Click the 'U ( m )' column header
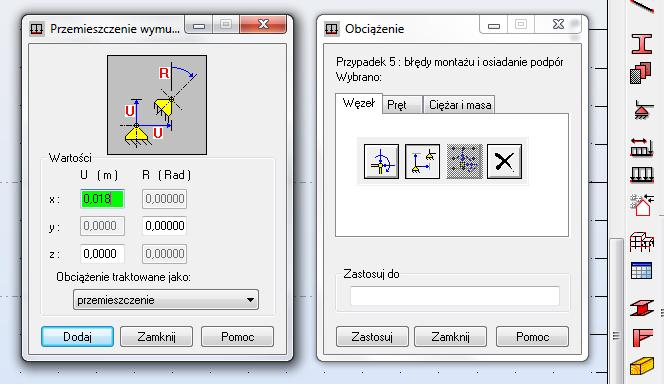Image resolution: width=664 pixels, height=384 pixels. [99, 175]
